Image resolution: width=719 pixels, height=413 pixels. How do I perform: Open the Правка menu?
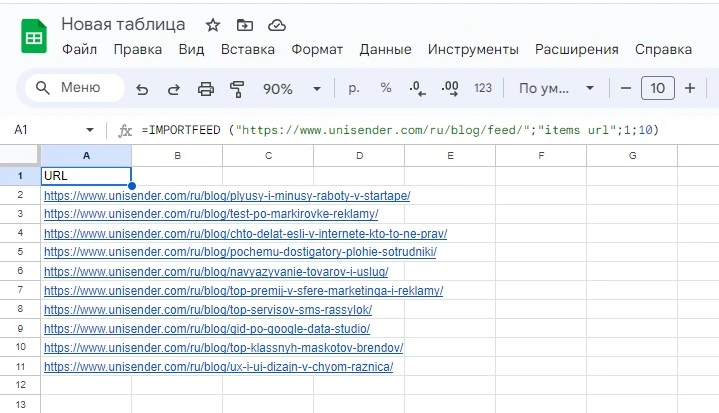tap(138, 50)
